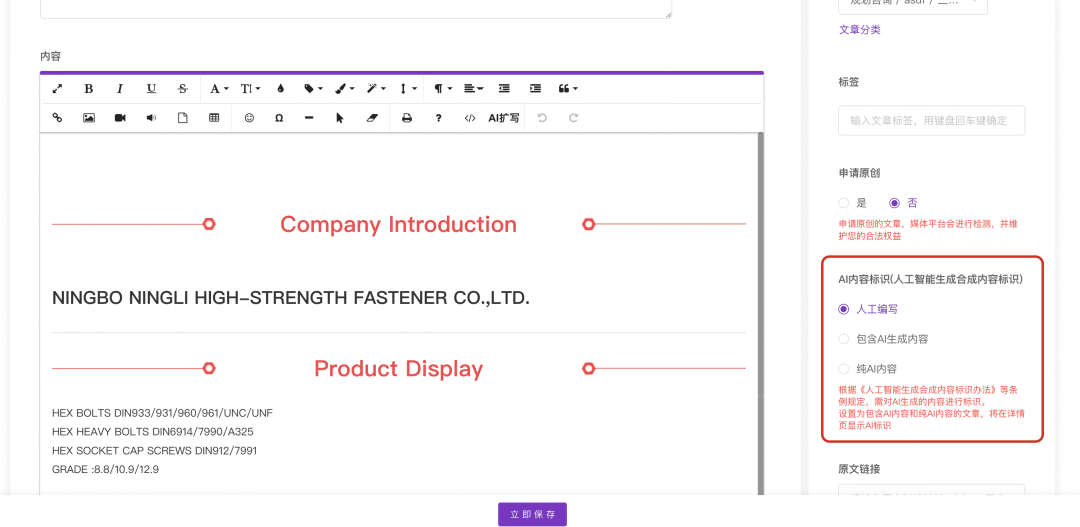Open the tag style dropdown
Image resolution: width=1080 pixels, height=527 pixels.
313,89
